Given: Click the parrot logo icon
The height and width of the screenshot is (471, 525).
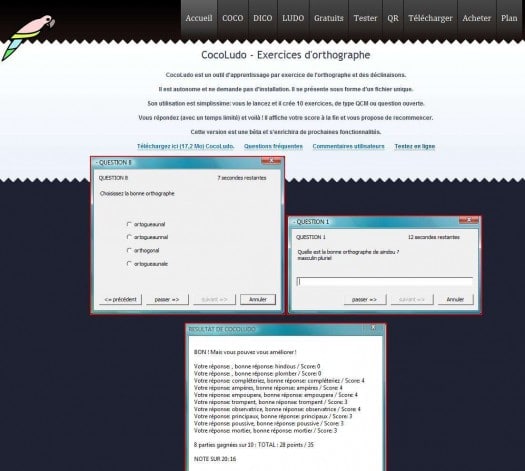Looking at the screenshot, I should [28, 38].
